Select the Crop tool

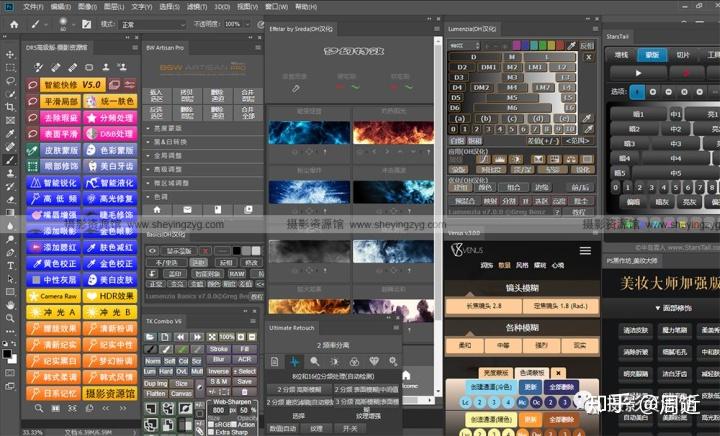[10, 107]
